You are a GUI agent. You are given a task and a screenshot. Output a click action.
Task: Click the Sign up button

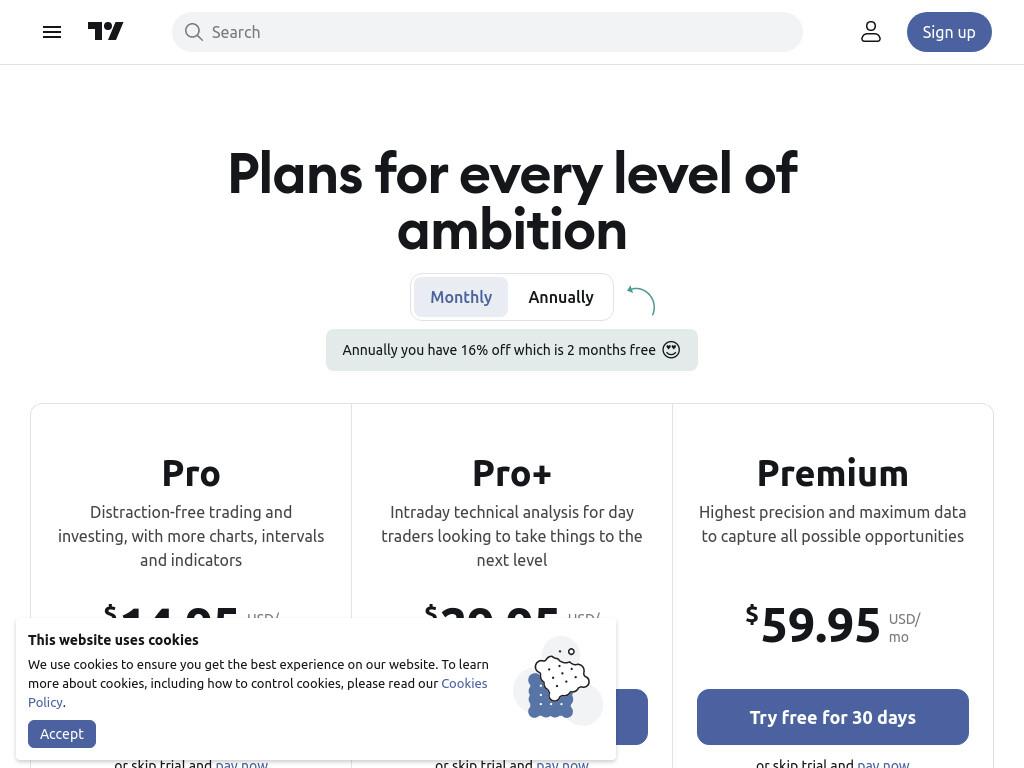coord(948,32)
